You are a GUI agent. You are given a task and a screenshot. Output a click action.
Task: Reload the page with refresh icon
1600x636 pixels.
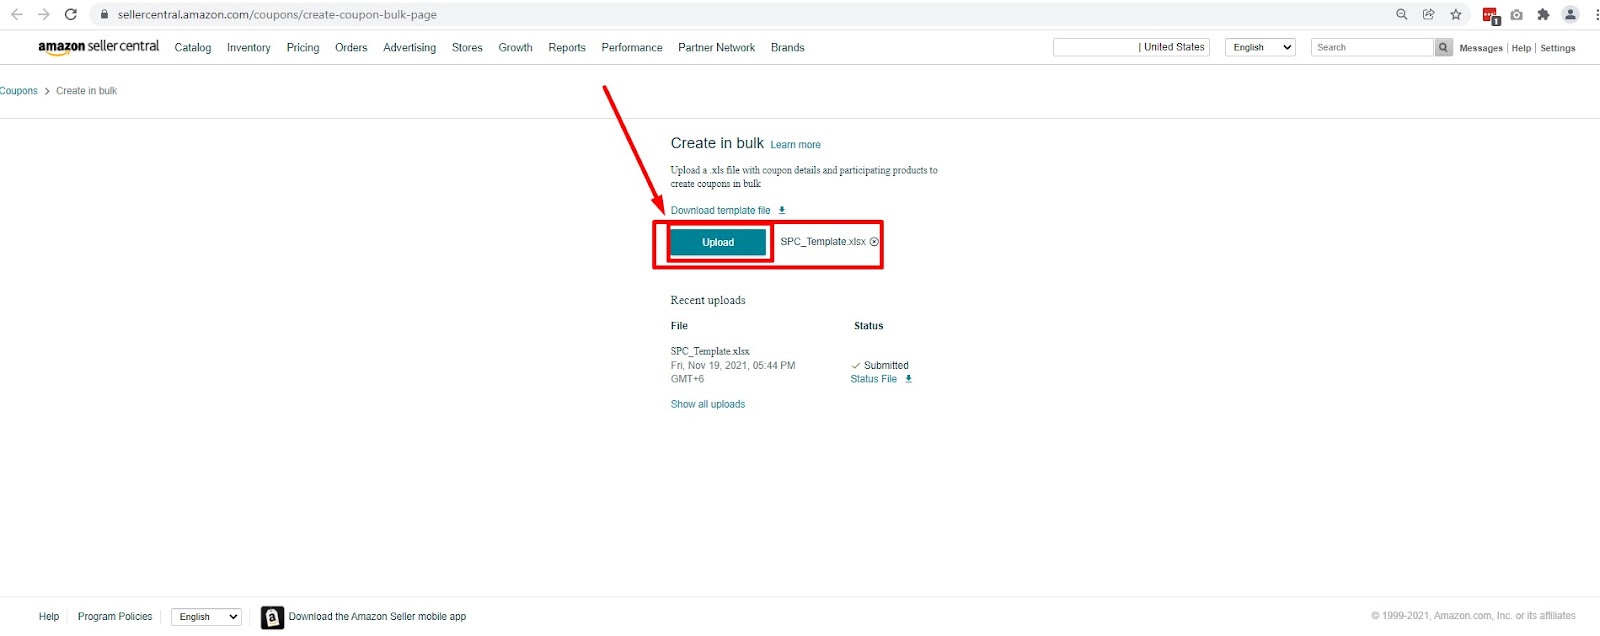(x=70, y=14)
